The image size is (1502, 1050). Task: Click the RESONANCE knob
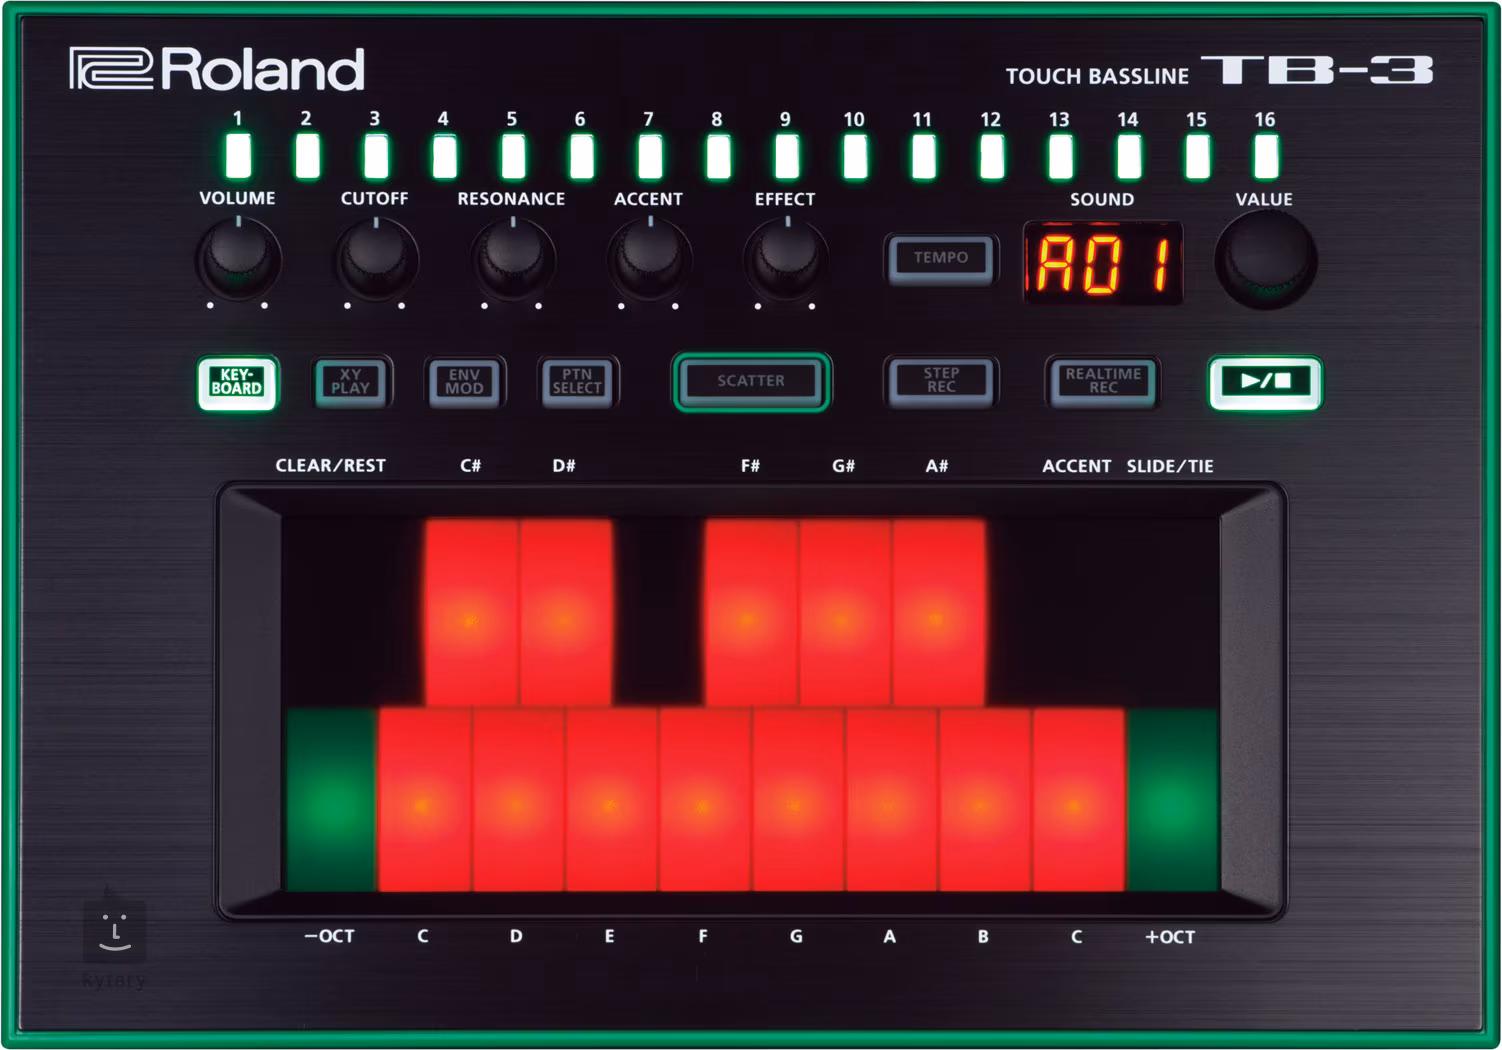512,258
